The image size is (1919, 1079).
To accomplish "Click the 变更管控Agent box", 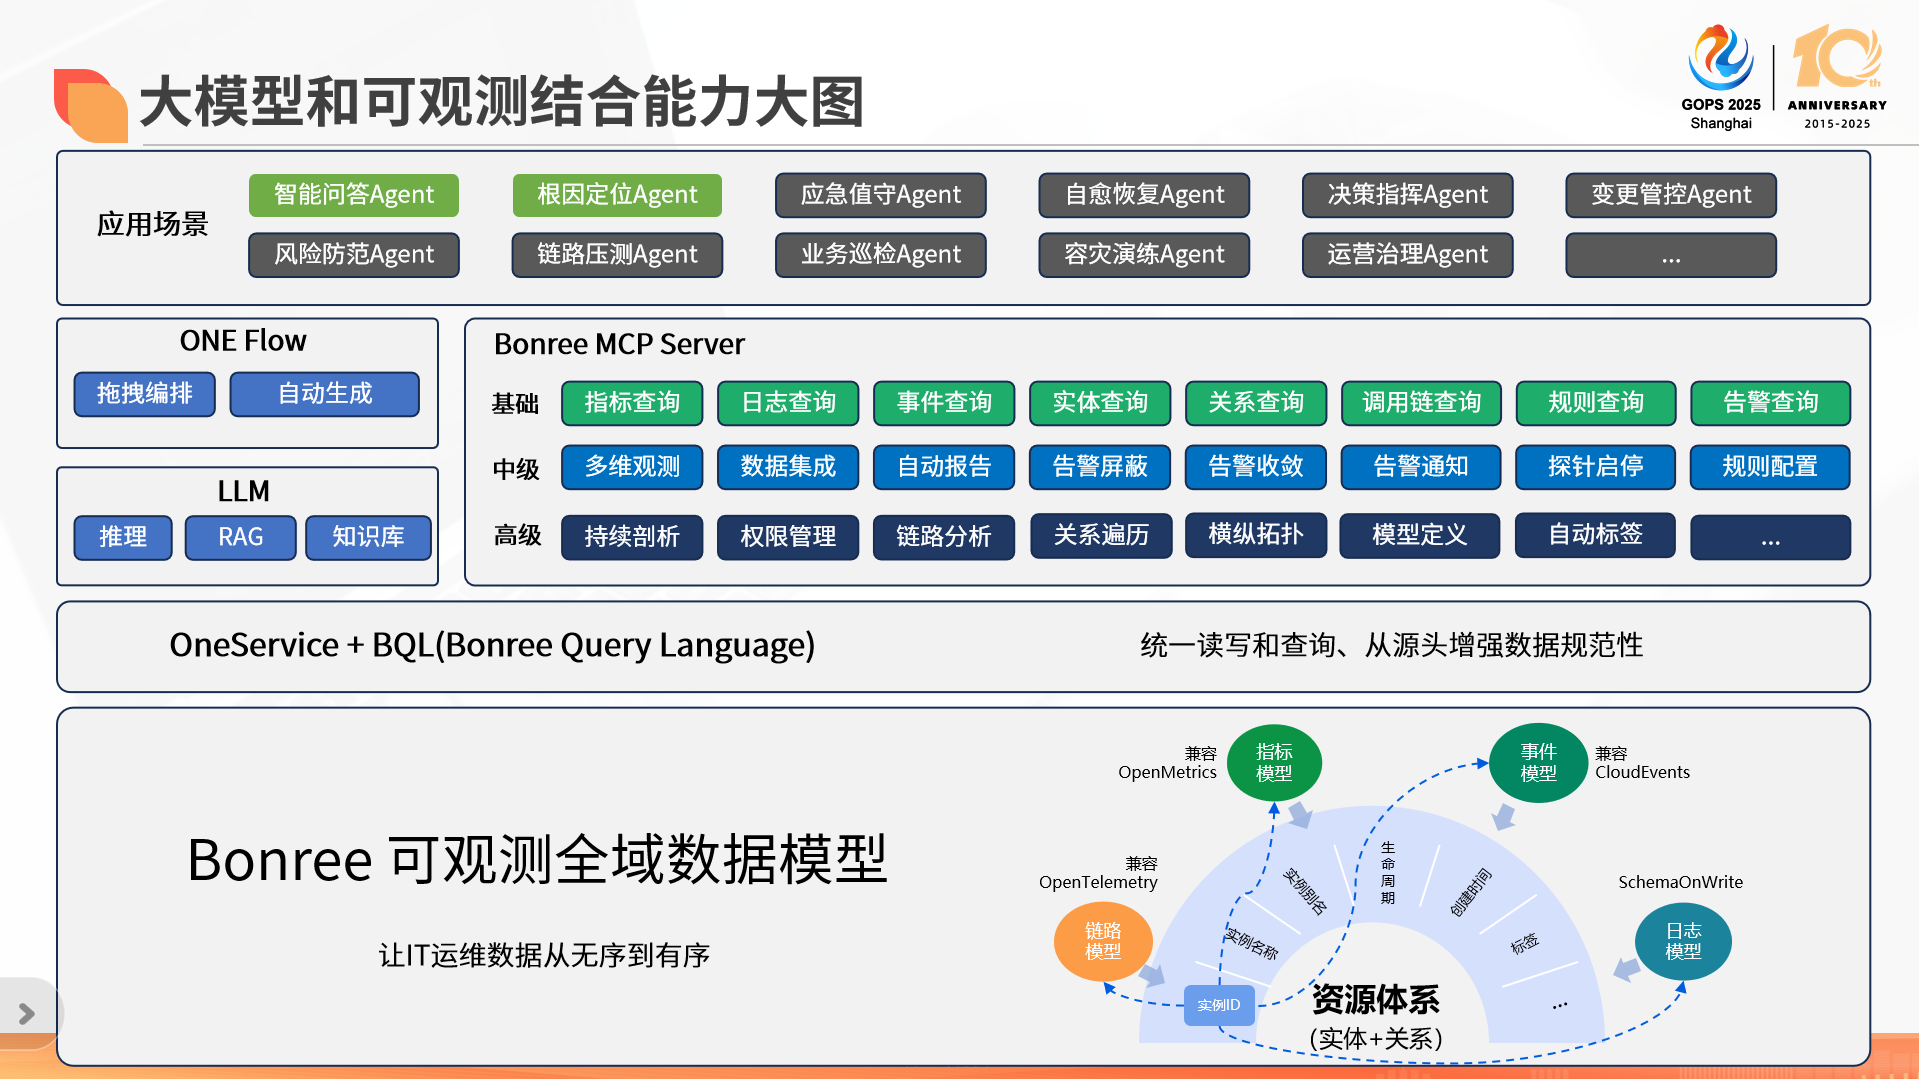I will tap(1671, 195).
